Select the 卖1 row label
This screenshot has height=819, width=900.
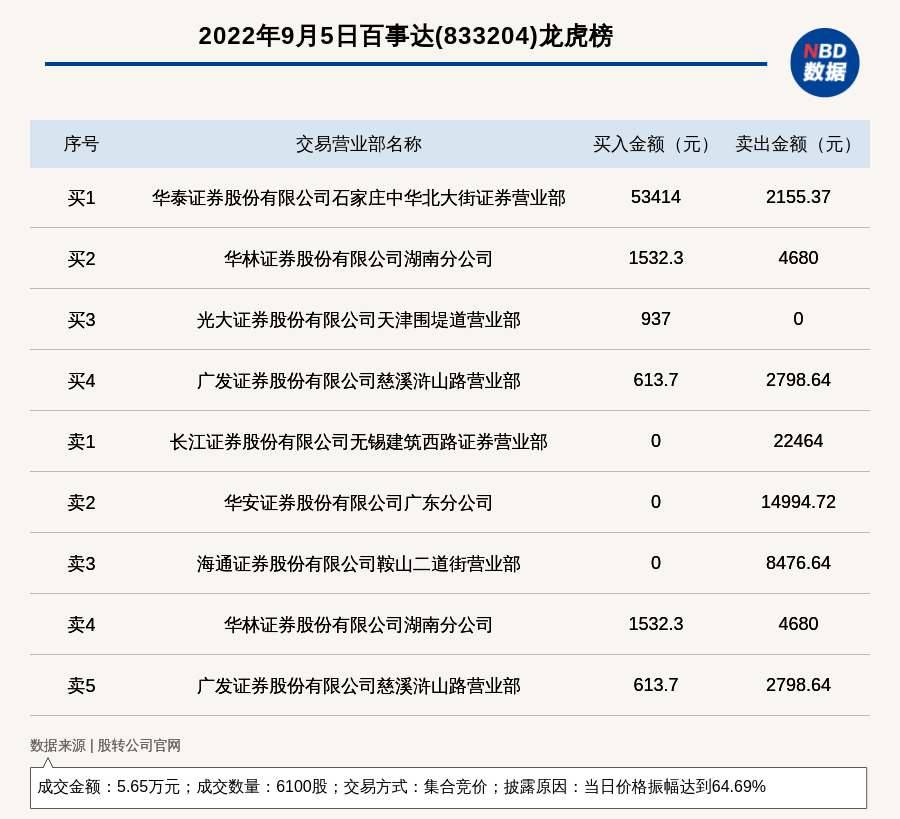(81, 442)
